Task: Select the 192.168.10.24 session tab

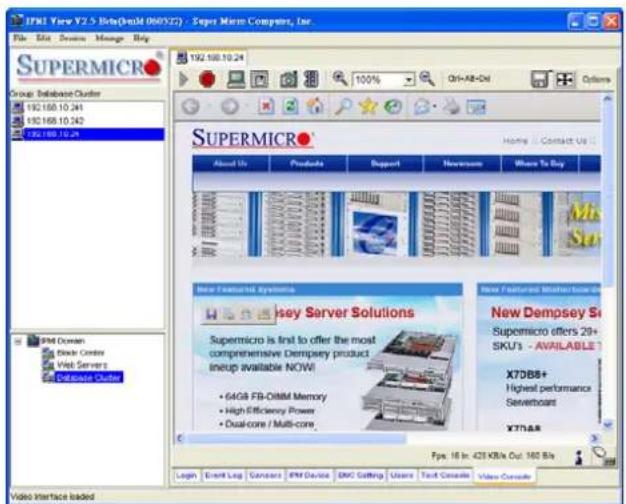Action: click(x=211, y=58)
